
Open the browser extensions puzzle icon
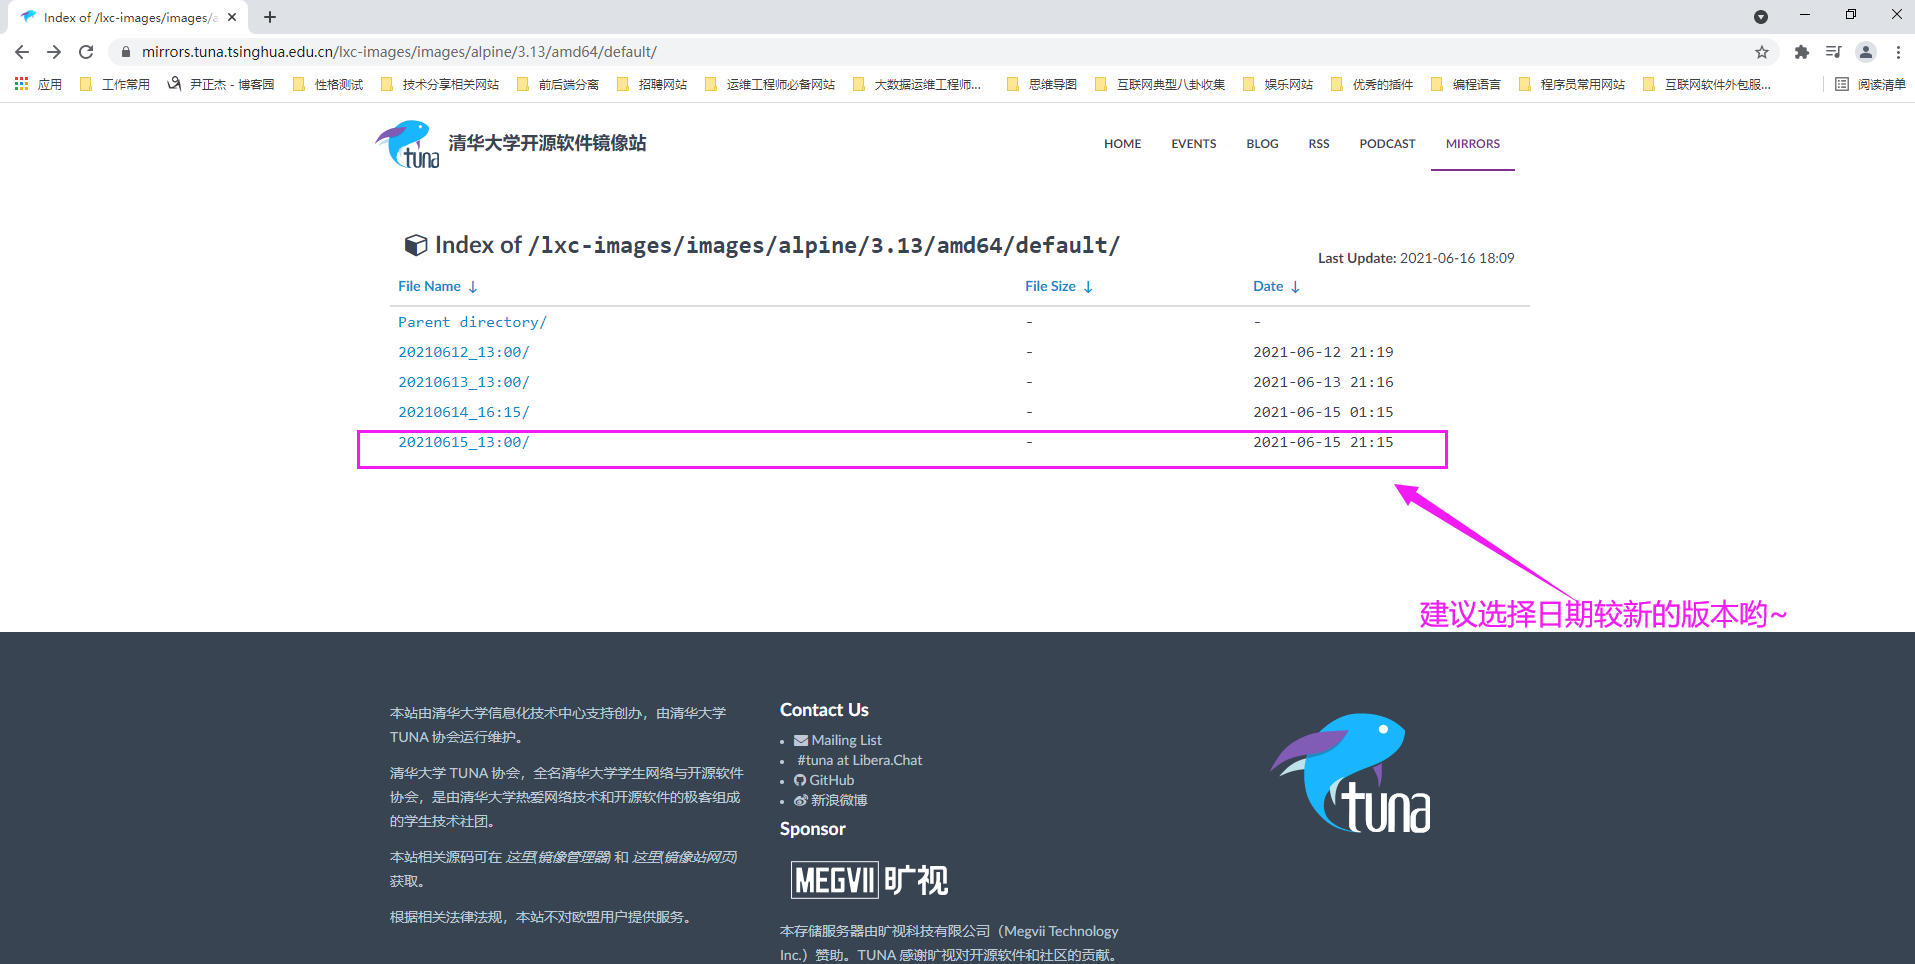(x=1801, y=52)
